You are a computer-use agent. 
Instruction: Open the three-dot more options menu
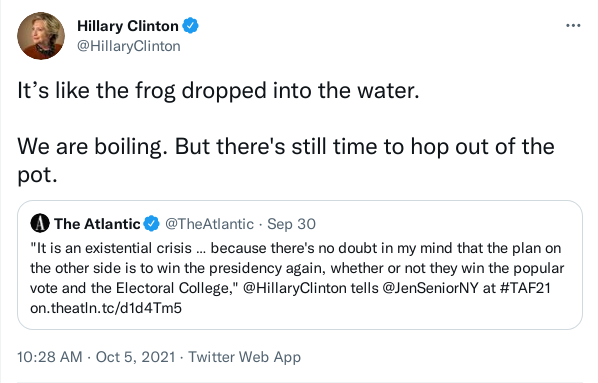pos(573,26)
